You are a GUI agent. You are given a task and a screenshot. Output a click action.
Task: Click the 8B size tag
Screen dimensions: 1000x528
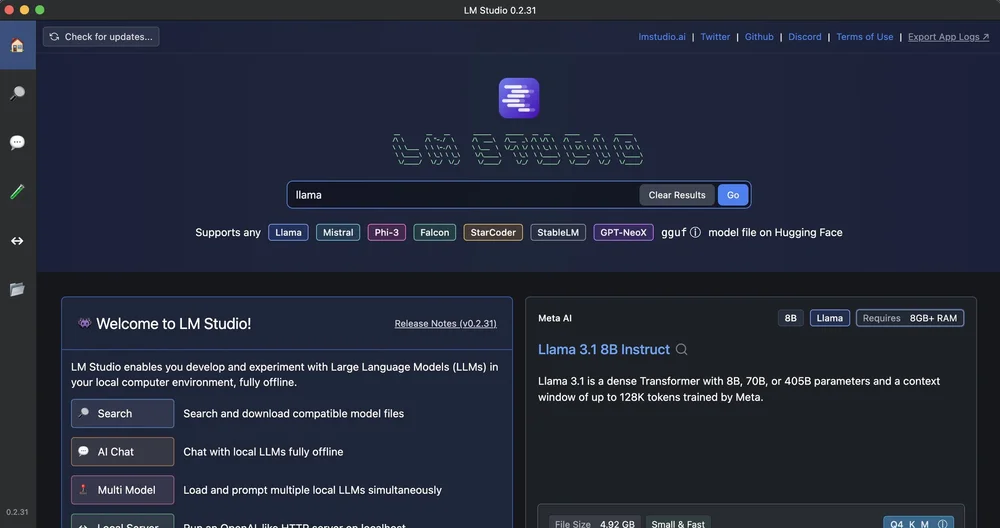(791, 318)
